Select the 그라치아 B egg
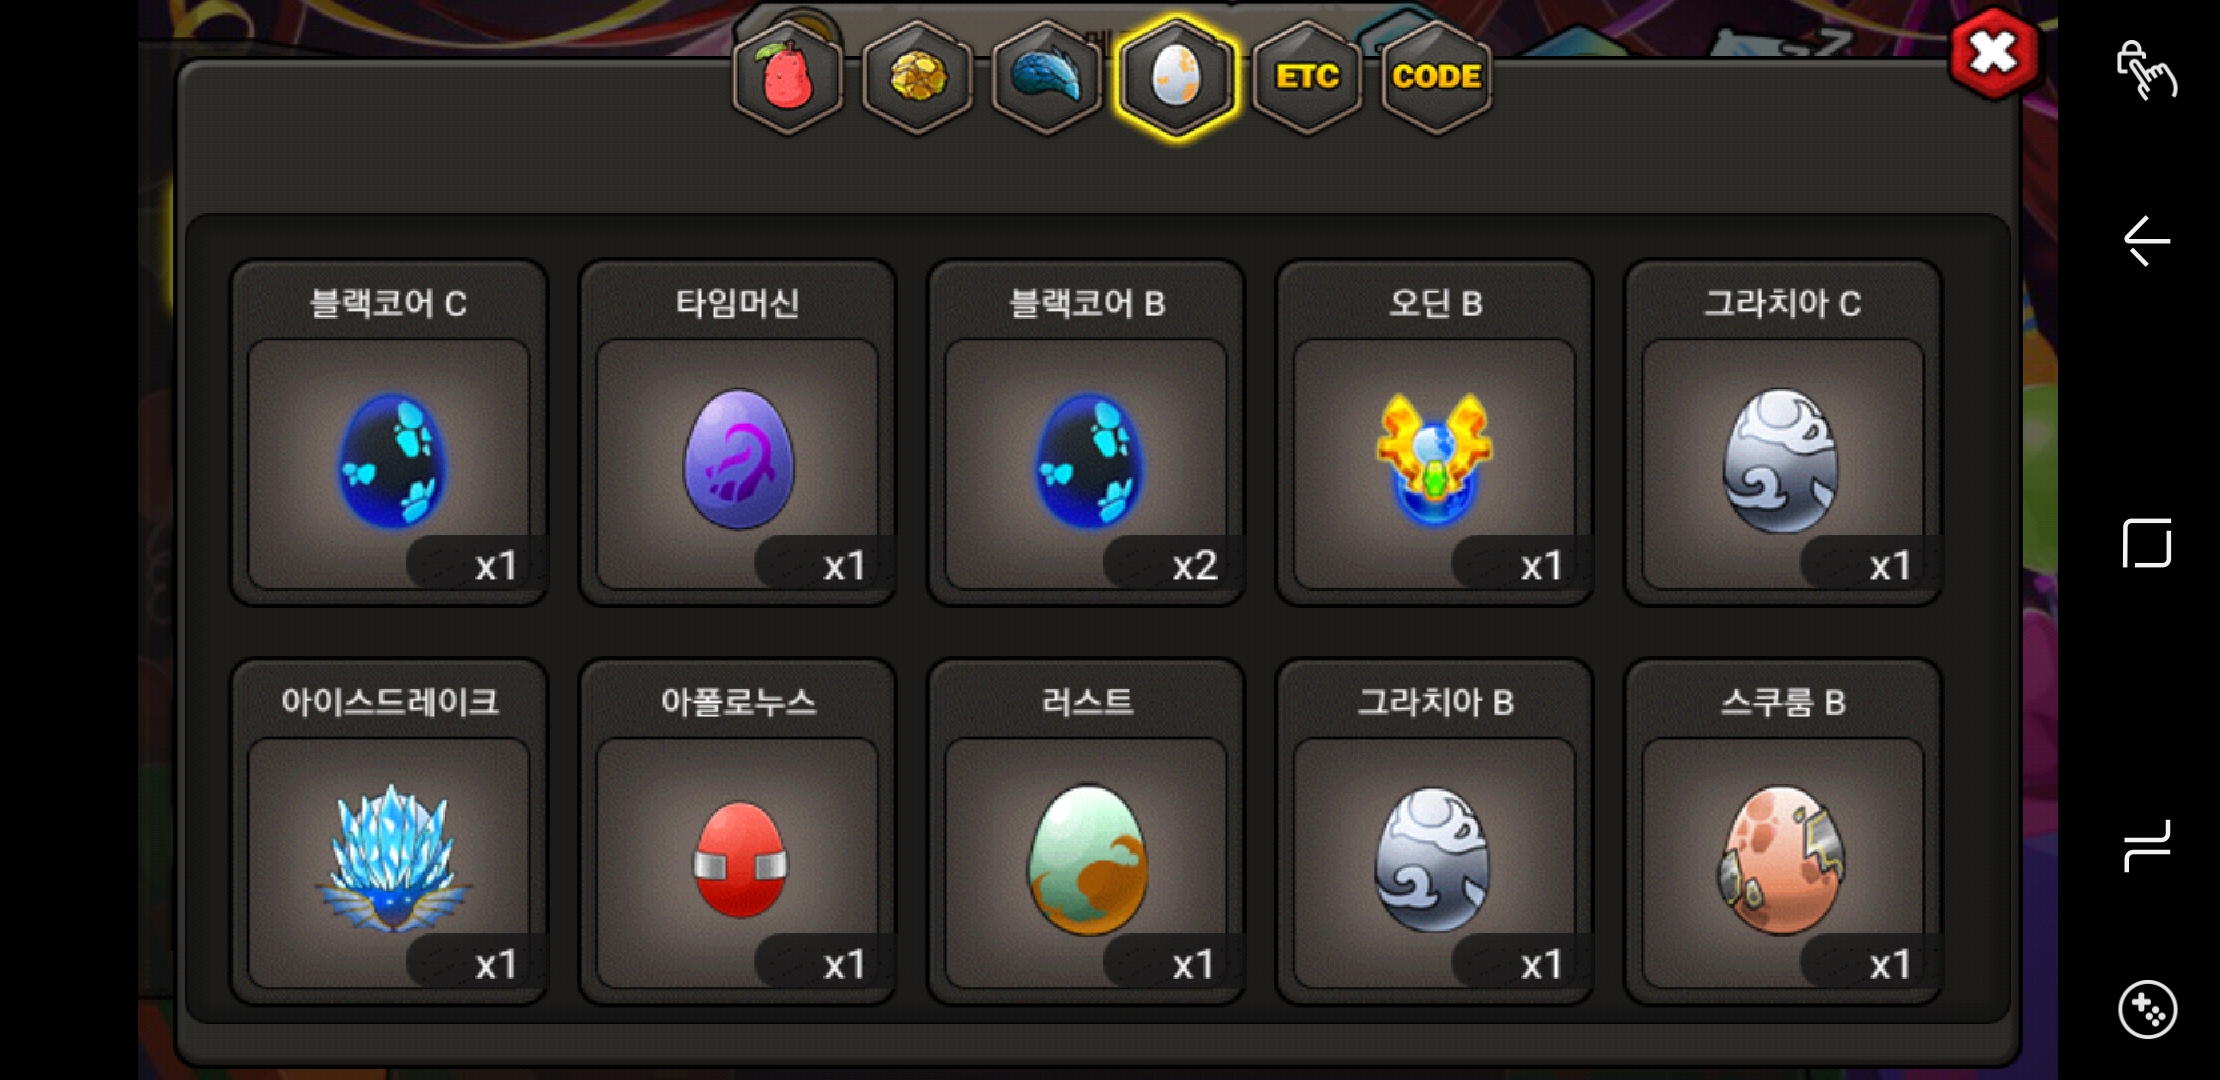The width and height of the screenshot is (2220, 1080). (1435, 831)
